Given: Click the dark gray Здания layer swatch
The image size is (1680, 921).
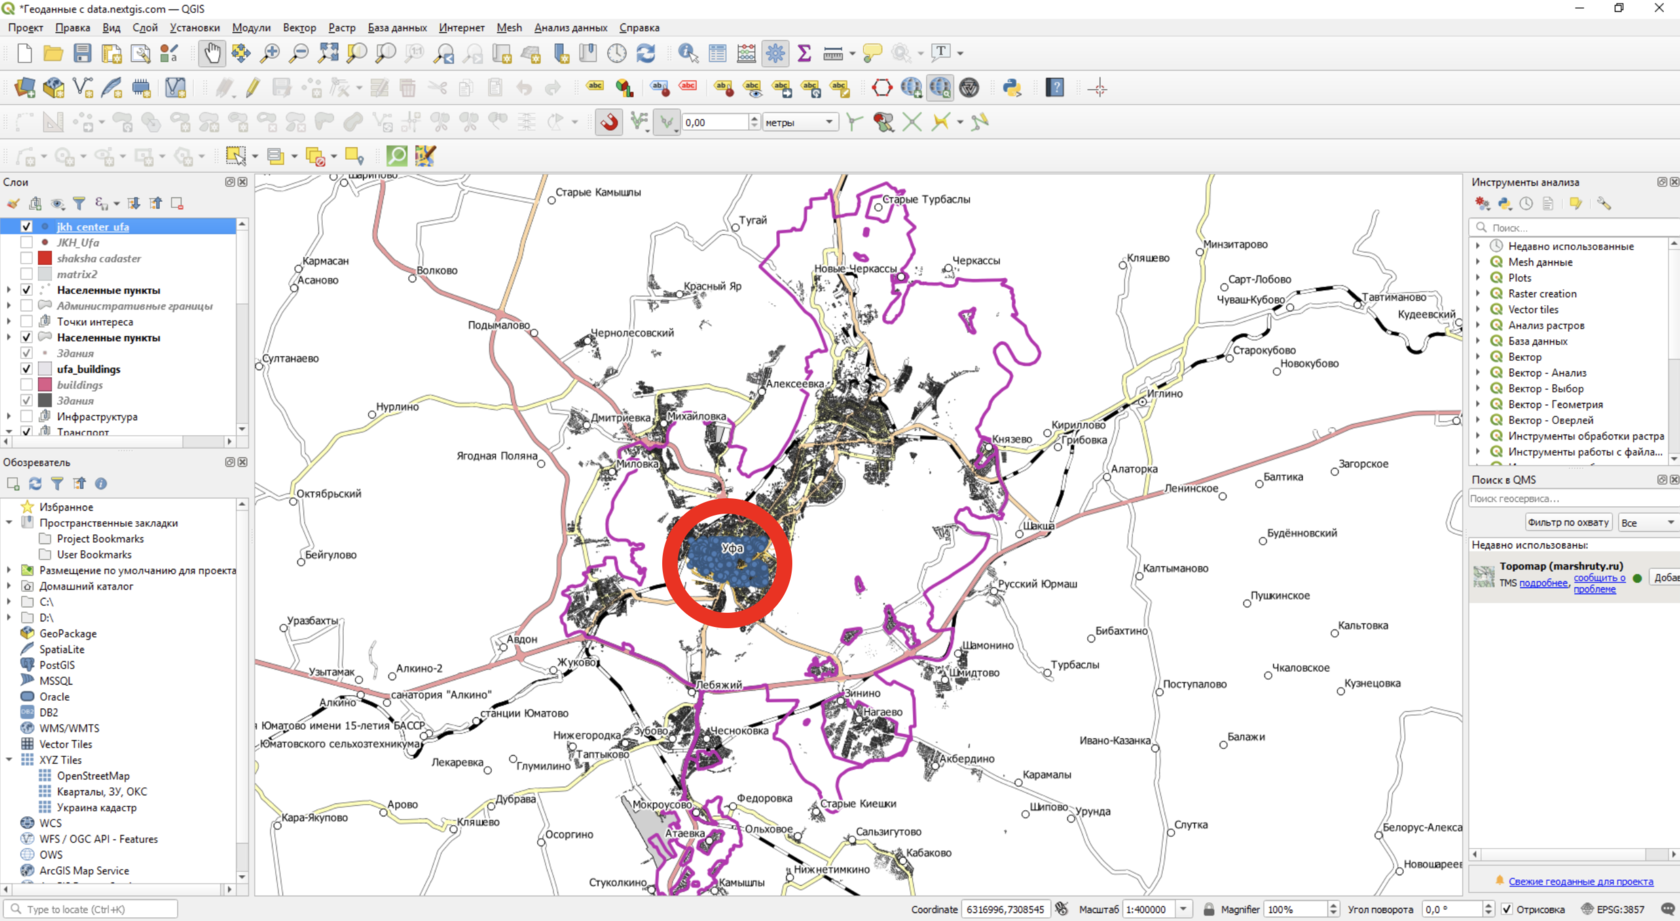Looking at the screenshot, I should pyautogui.click(x=45, y=401).
